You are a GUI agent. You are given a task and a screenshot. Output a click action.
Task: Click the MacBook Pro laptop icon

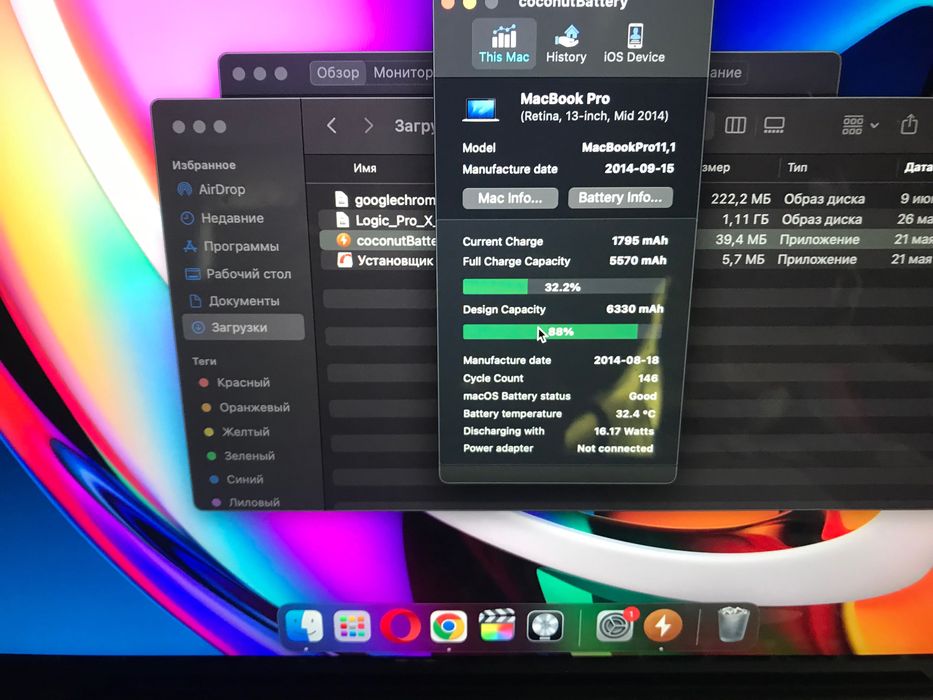[x=481, y=110]
